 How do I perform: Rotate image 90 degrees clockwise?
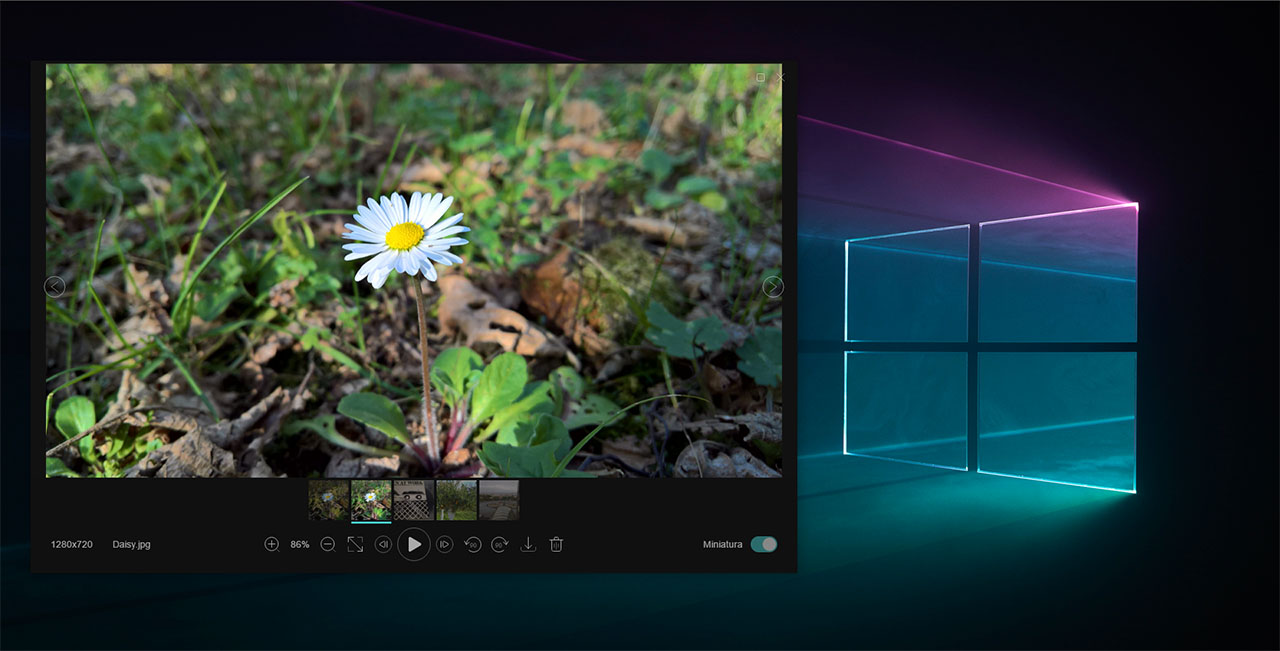(500, 544)
